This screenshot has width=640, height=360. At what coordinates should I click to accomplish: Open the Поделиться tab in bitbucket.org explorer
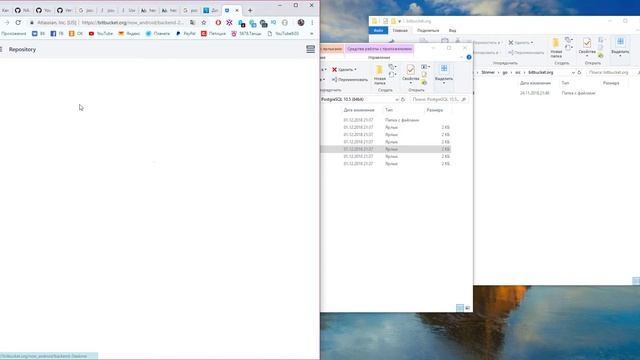click(x=428, y=31)
